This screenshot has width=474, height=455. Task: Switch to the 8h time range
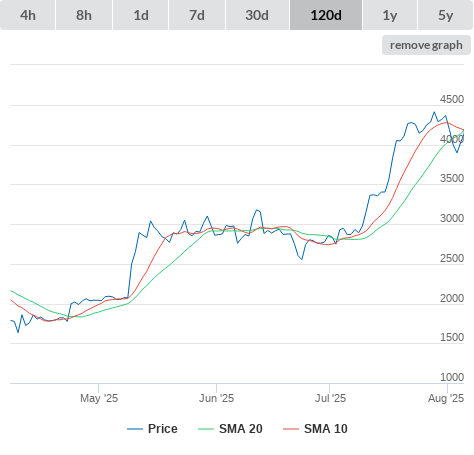84,15
